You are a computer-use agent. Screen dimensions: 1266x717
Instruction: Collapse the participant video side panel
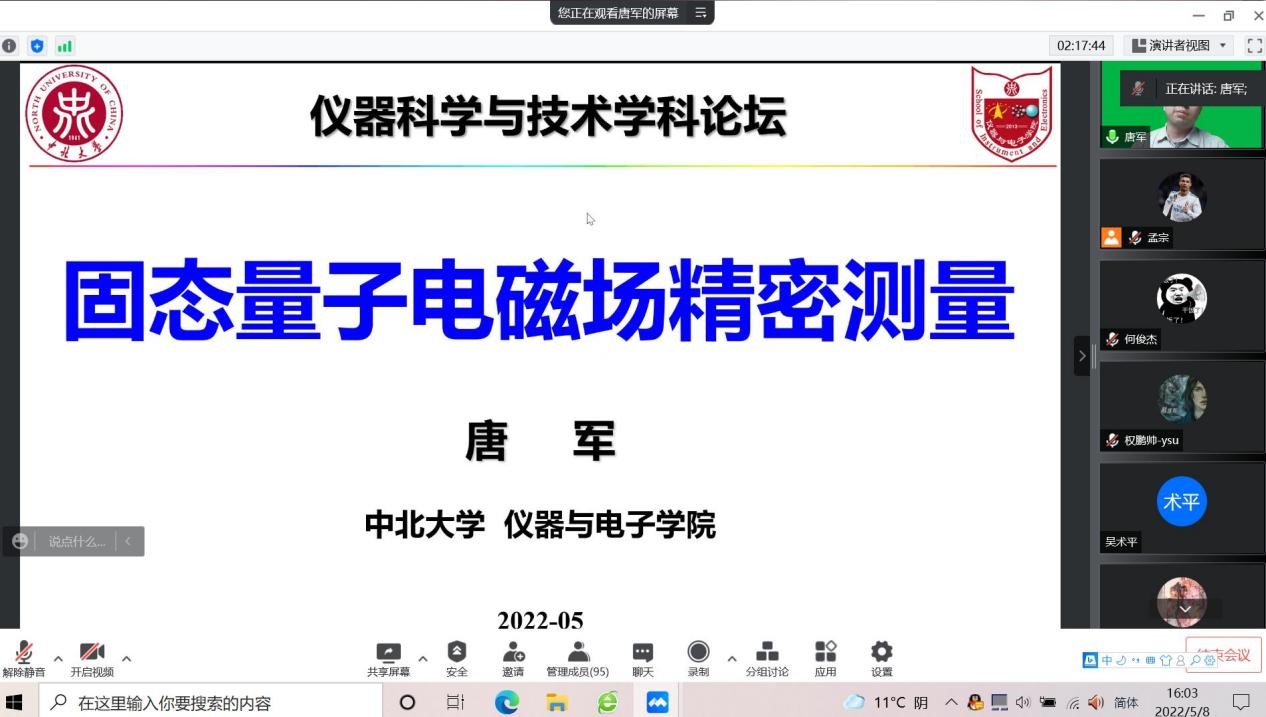1081,356
